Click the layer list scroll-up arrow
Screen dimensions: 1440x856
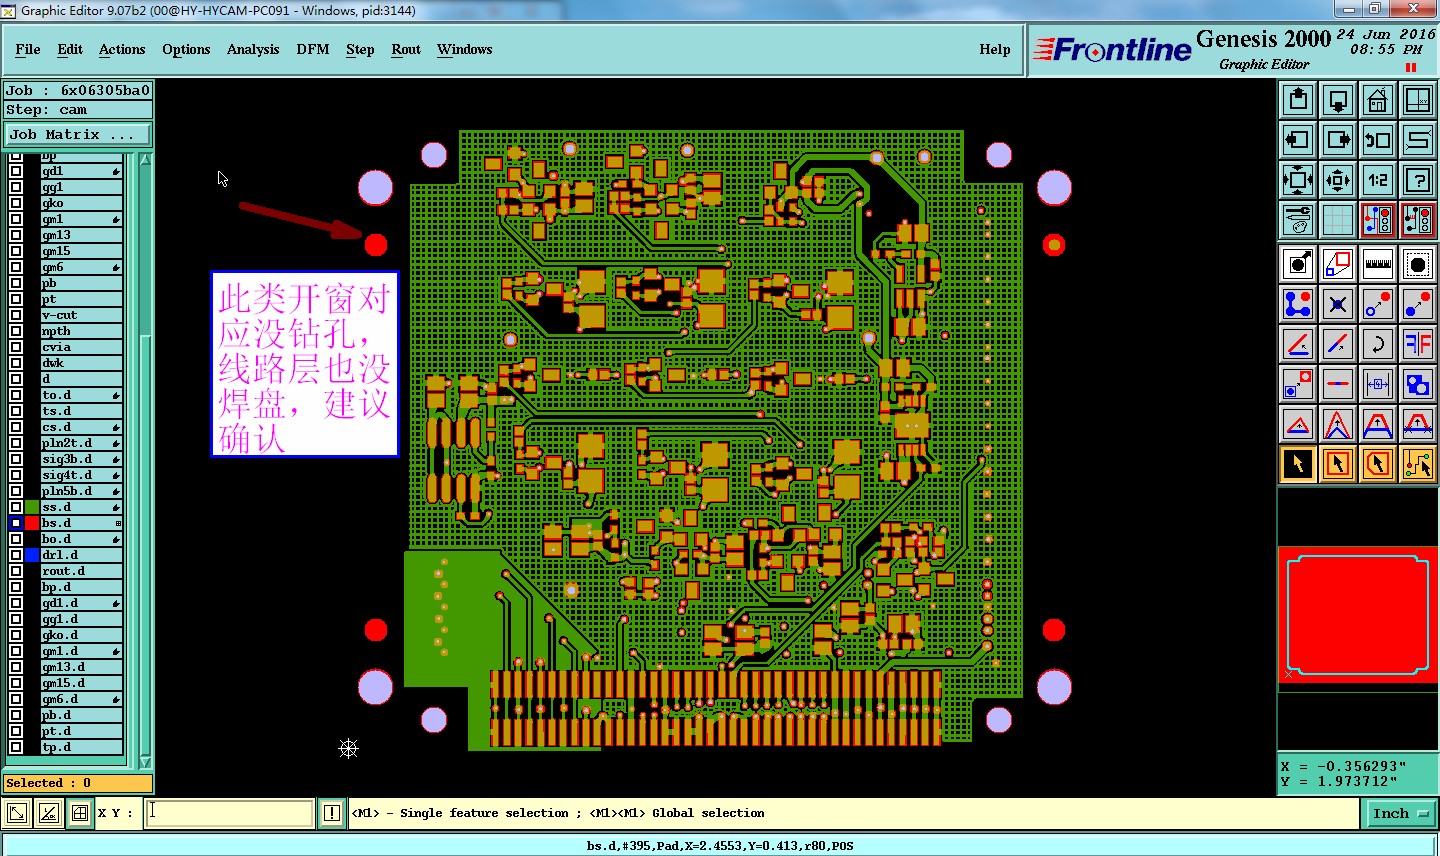145,160
